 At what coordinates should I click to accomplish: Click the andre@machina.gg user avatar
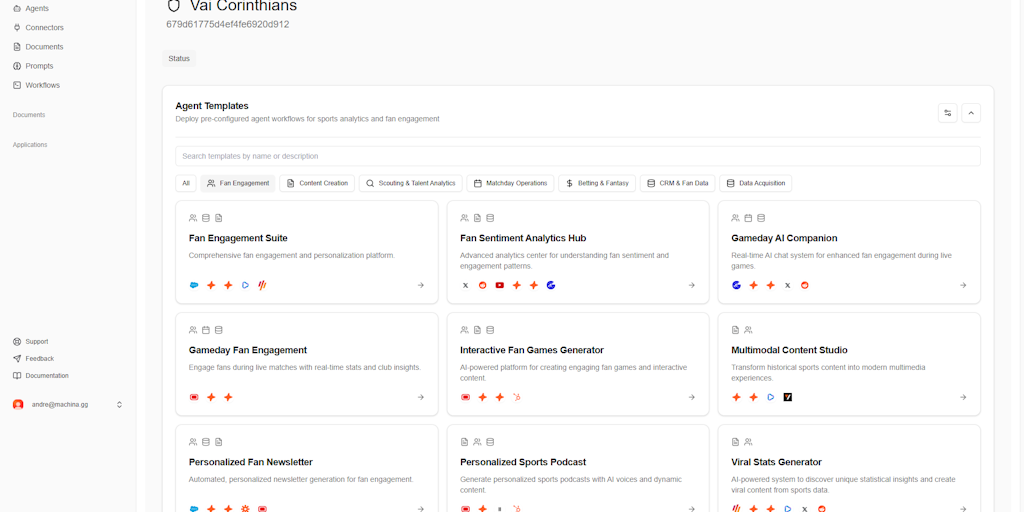point(18,405)
